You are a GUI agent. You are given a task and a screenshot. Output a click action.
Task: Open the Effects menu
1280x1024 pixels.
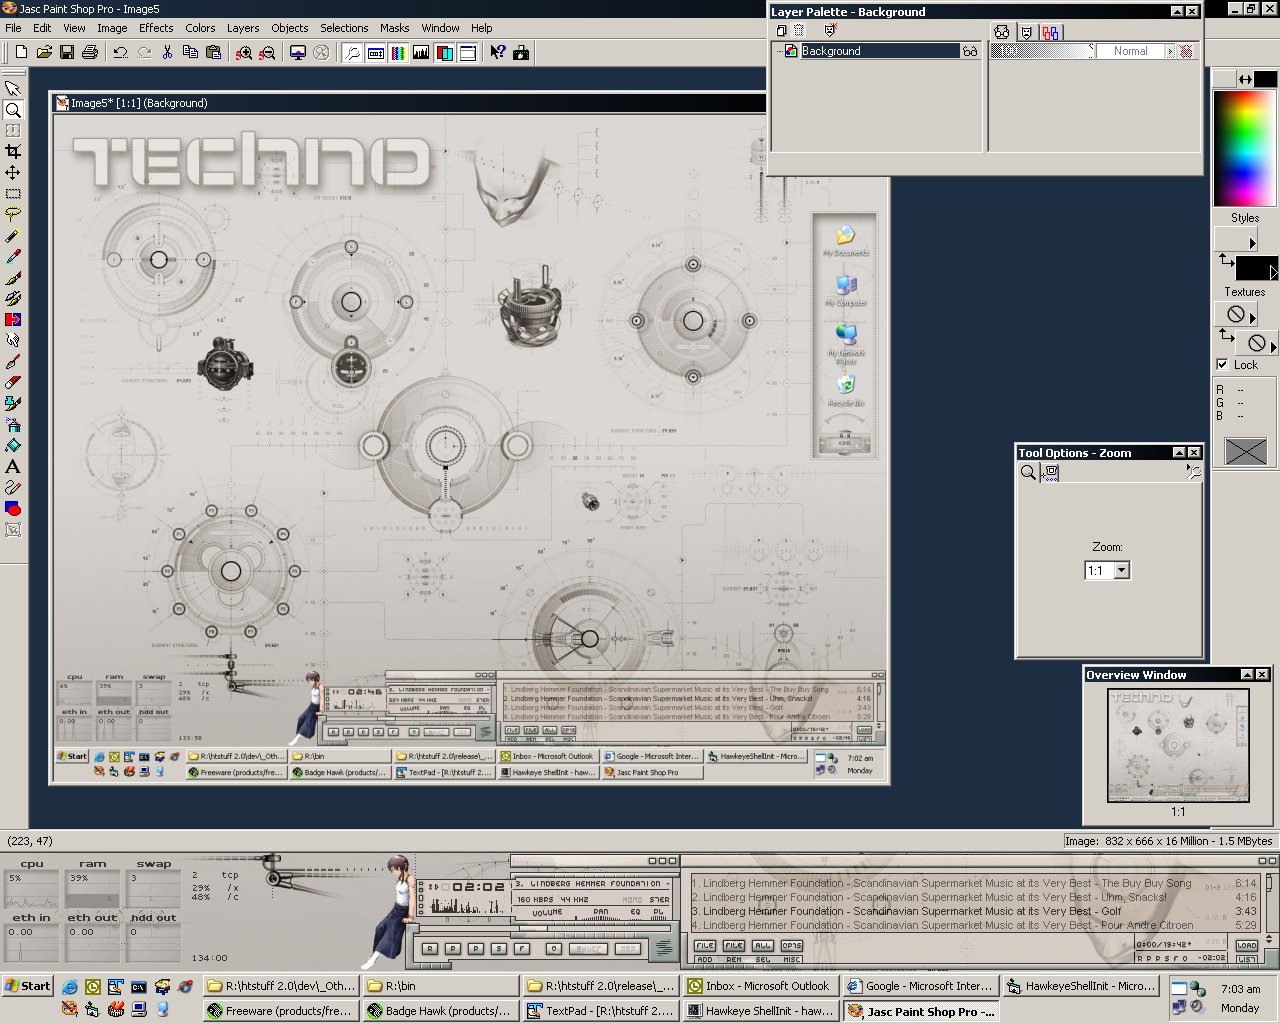(x=156, y=28)
